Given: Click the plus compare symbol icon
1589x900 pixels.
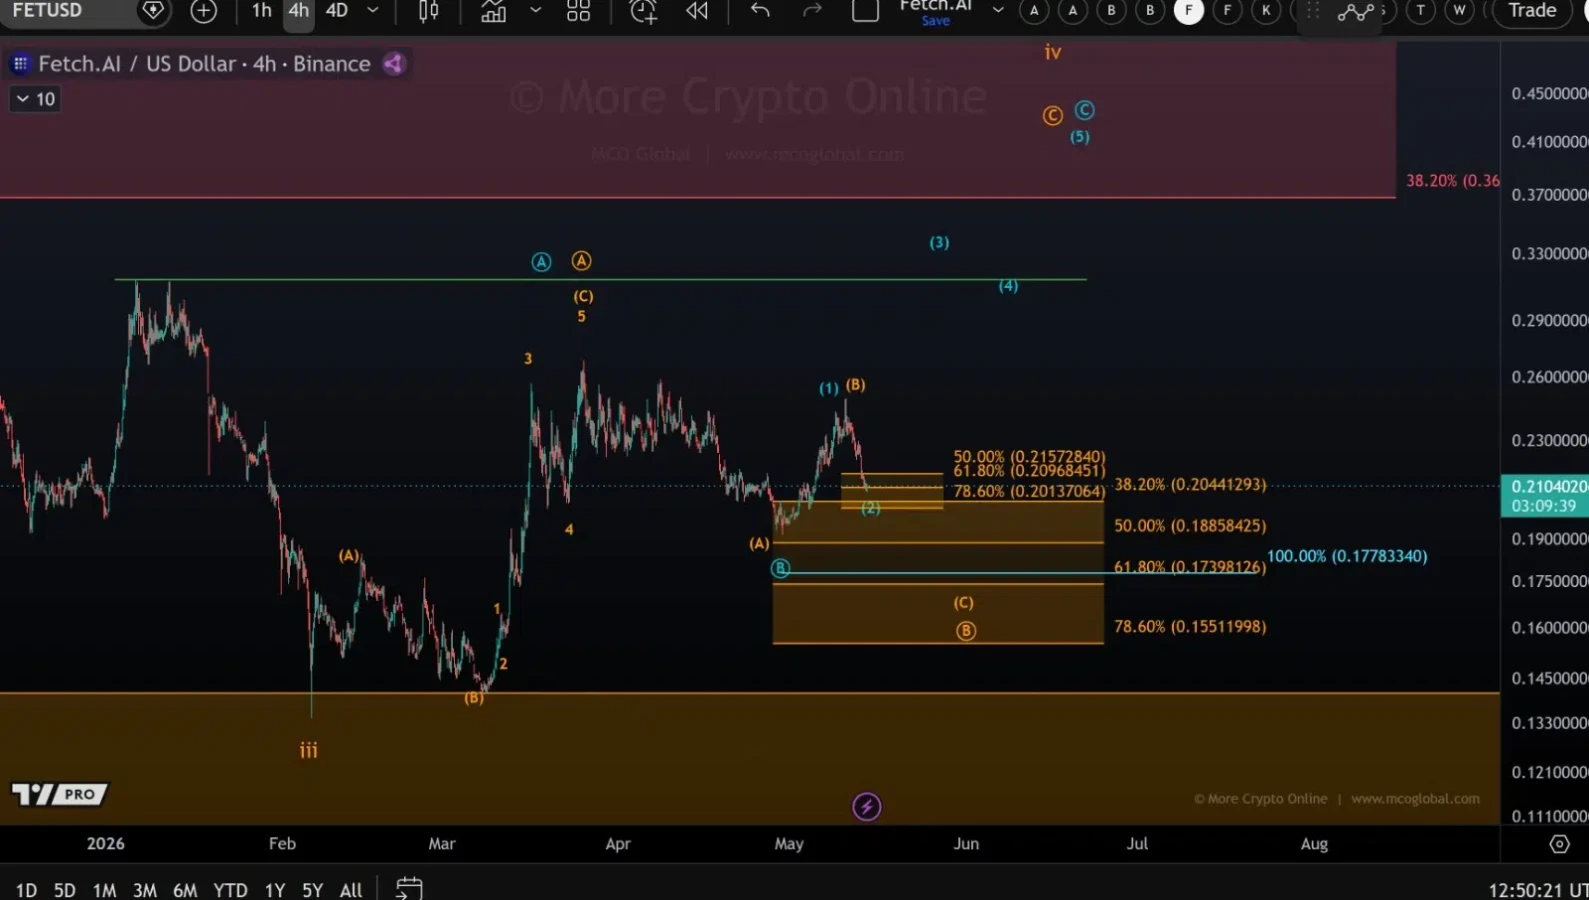Looking at the screenshot, I should click(x=204, y=11).
